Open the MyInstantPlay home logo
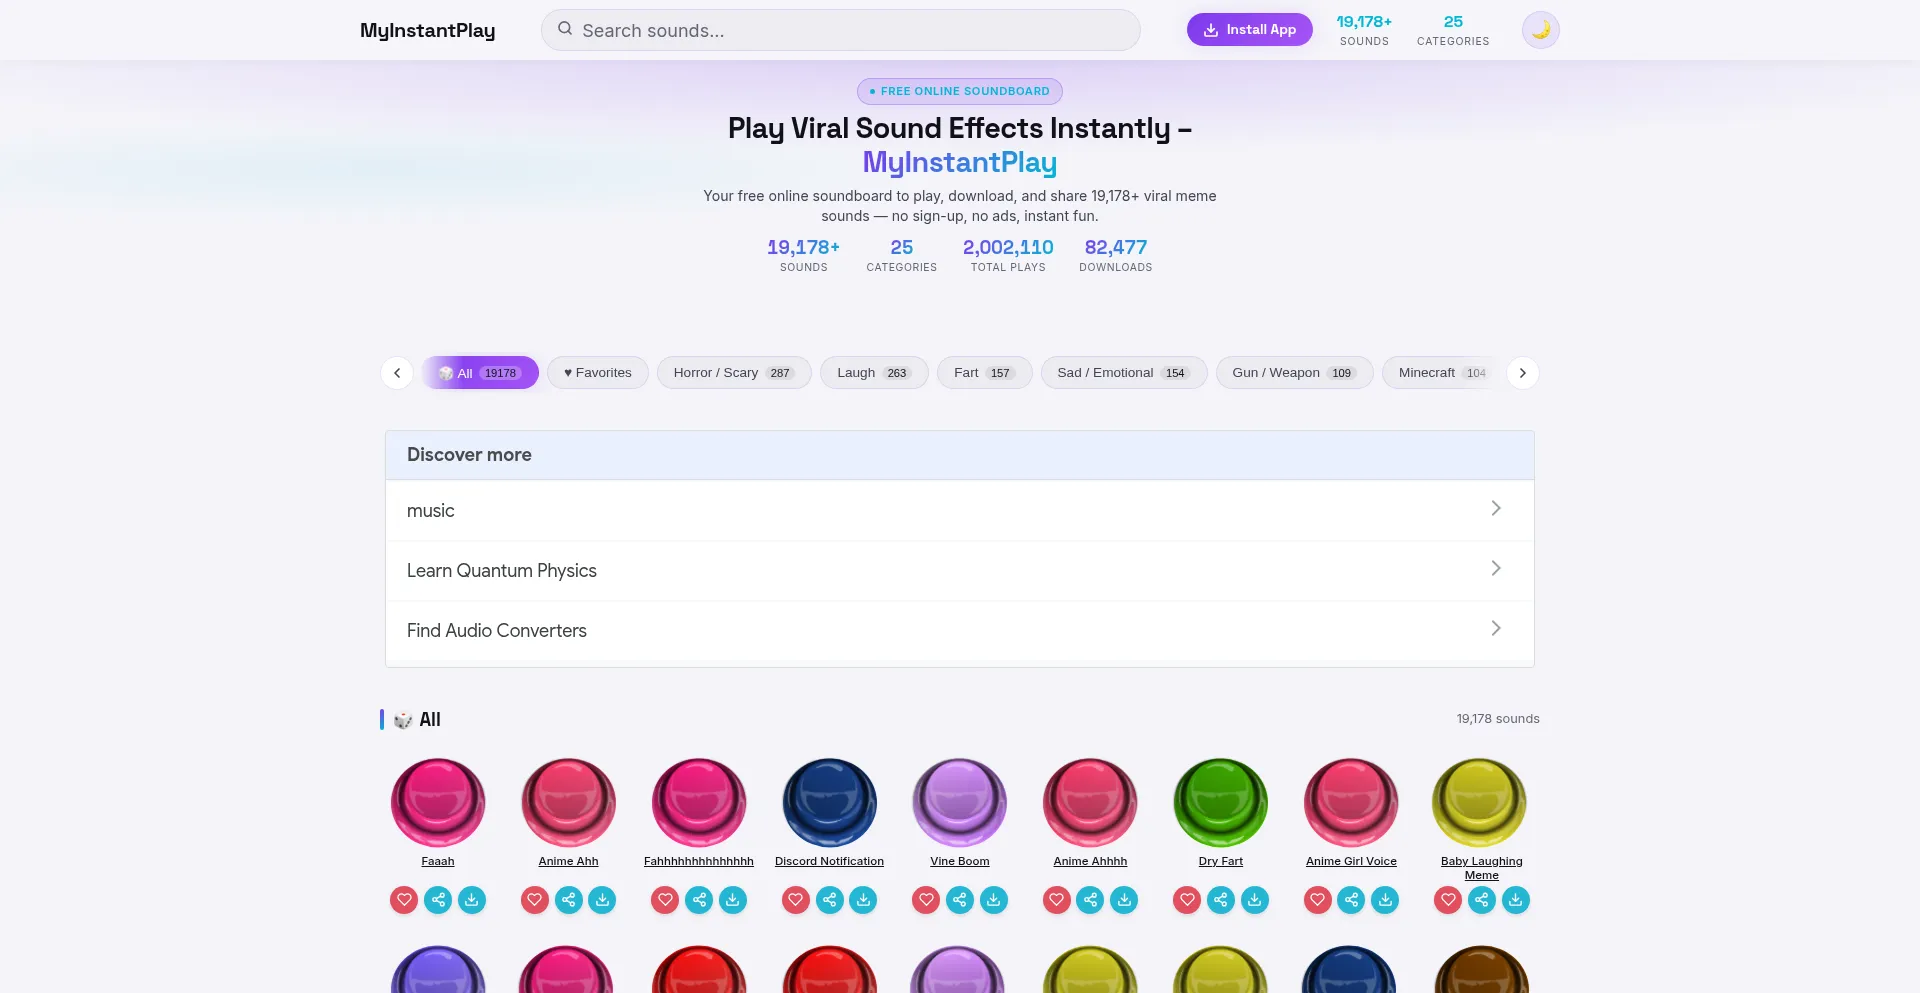 click(x=428, y=30)
